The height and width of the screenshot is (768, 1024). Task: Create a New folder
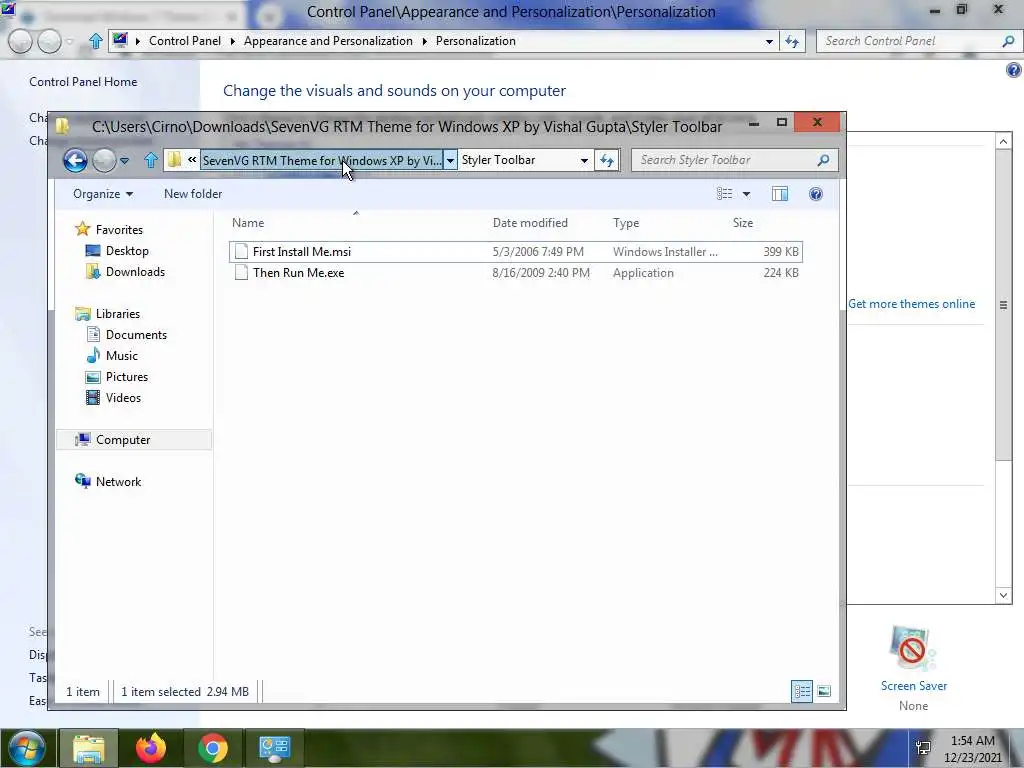click(193, 194)
